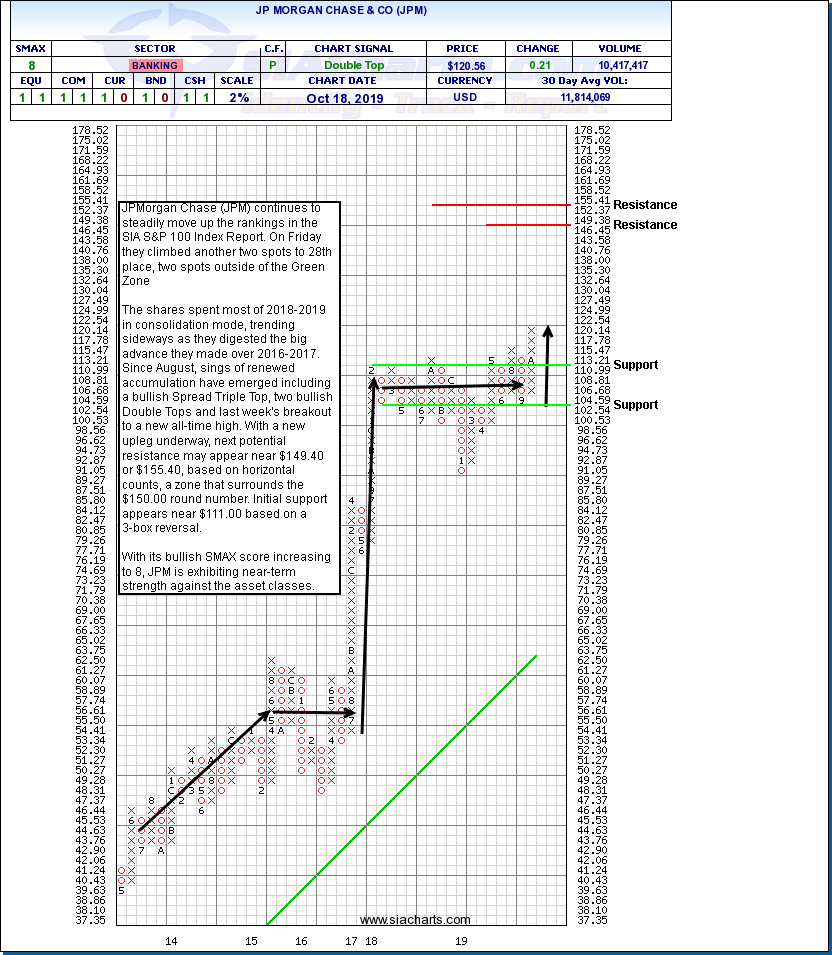Click the upper Resistance label

pyautogui.click(x=644, y=205)
